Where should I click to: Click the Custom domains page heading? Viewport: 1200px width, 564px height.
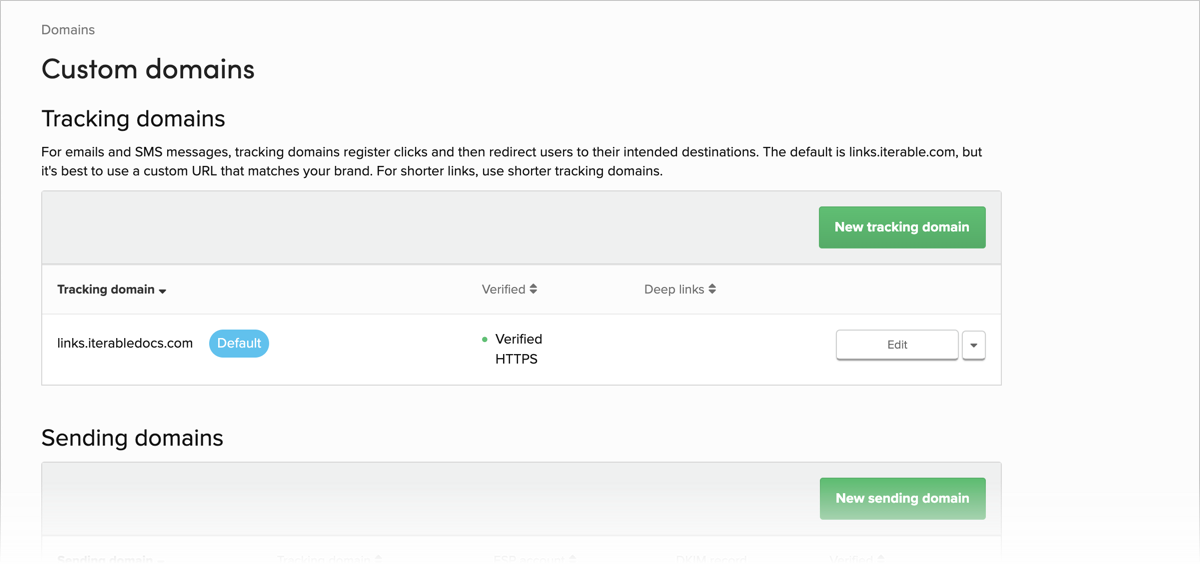(x=148, y=69)
